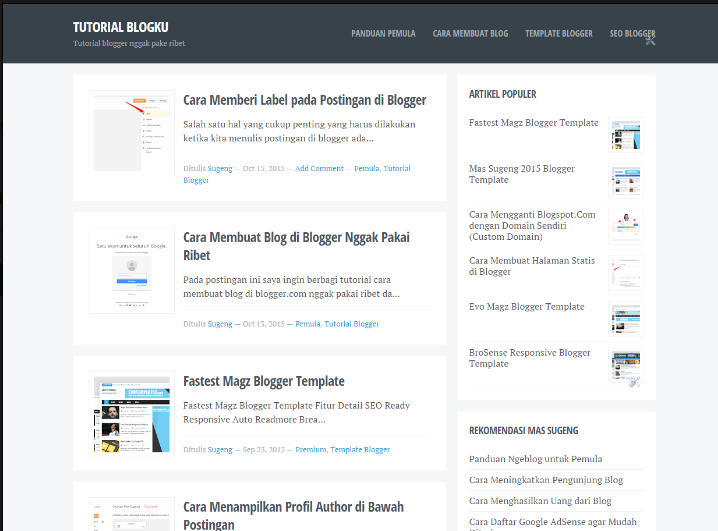Open Cara Daftar Google AdSense recommendation
Image resolution: width=718 pixels, height=531 pixels.
(x=553, y=522)
